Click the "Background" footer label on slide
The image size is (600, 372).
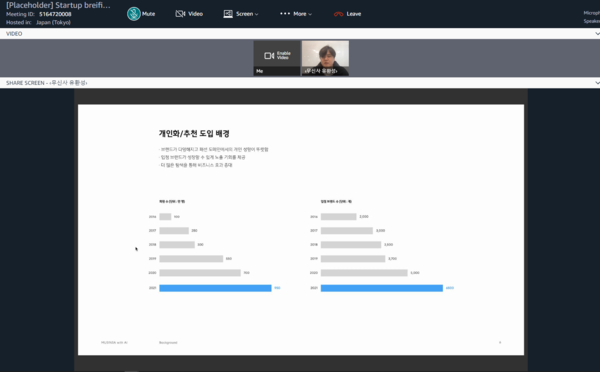(168, 343)
